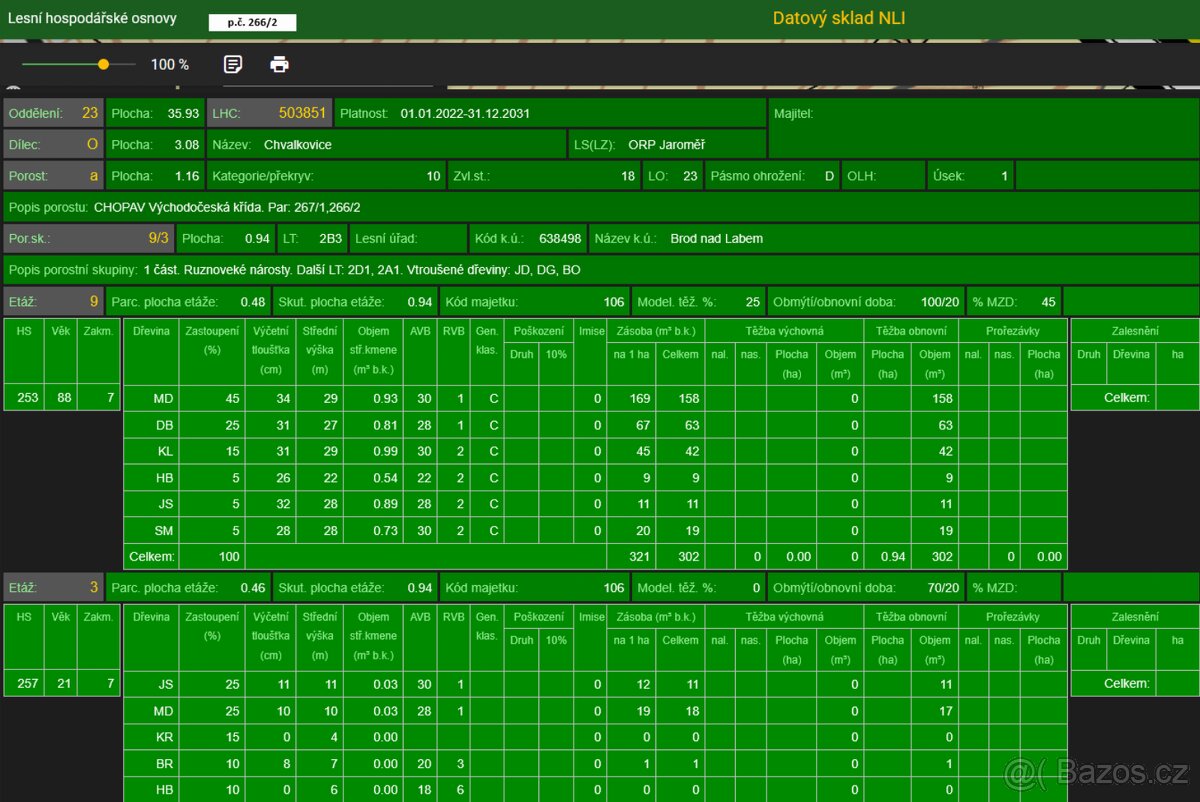Select the Dílec O cell
The height and width of the screenshot is (802, 1200).
53,144
